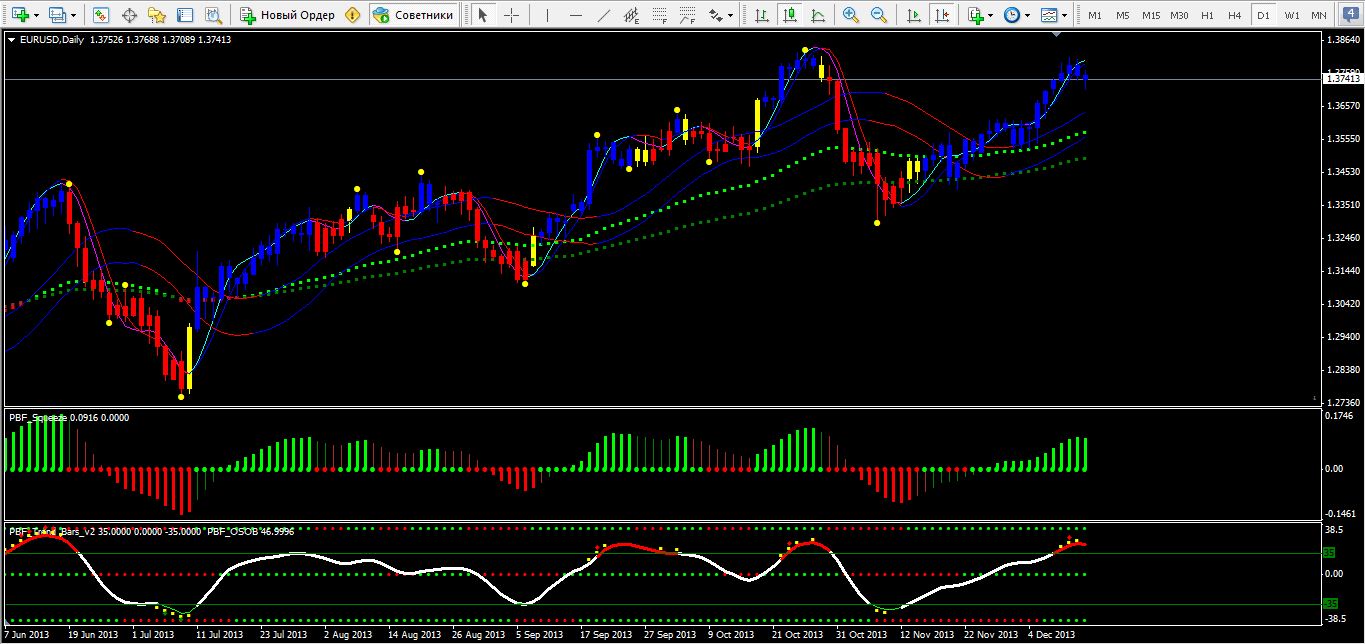Select the MN timeframe button

pyautogui.click(x=1319, y=15)
